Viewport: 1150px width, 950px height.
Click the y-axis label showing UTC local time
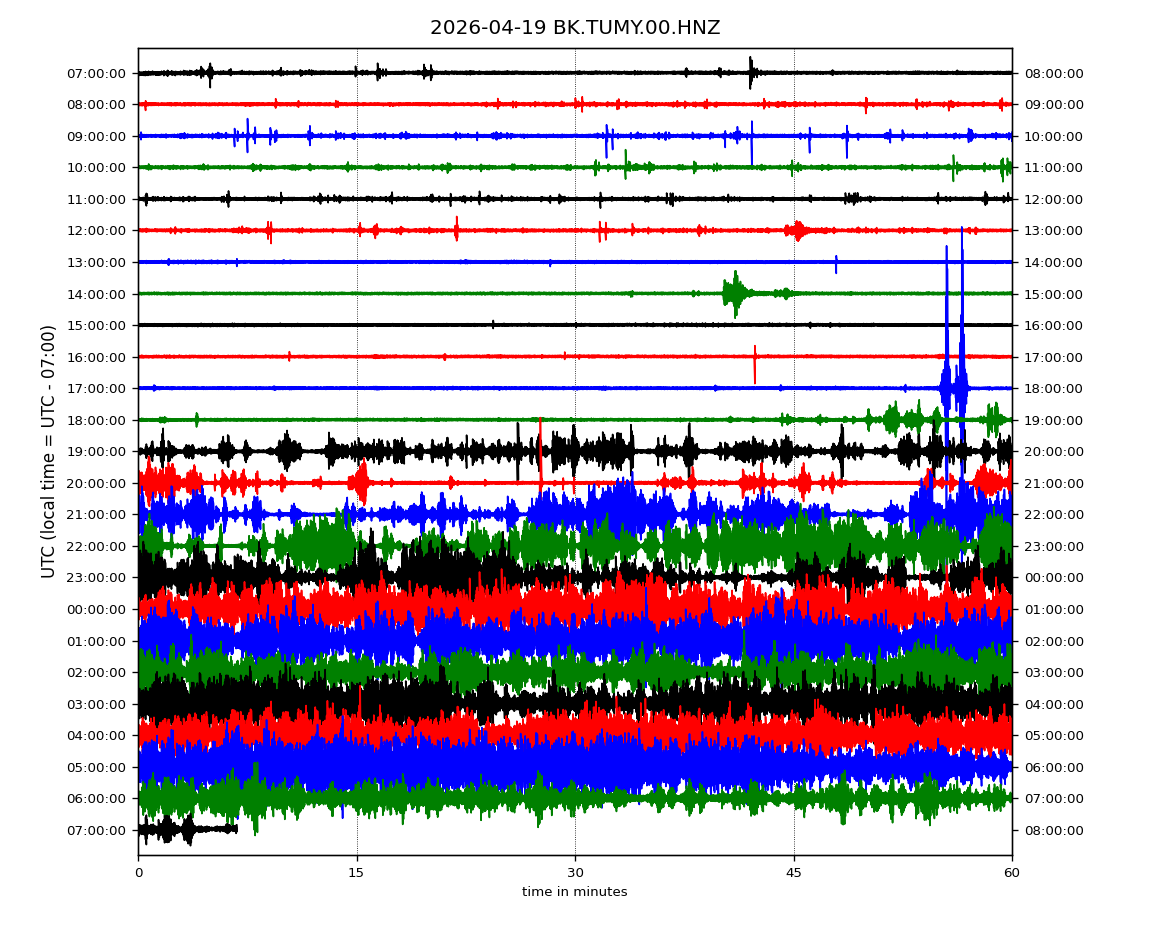point(49,451)
